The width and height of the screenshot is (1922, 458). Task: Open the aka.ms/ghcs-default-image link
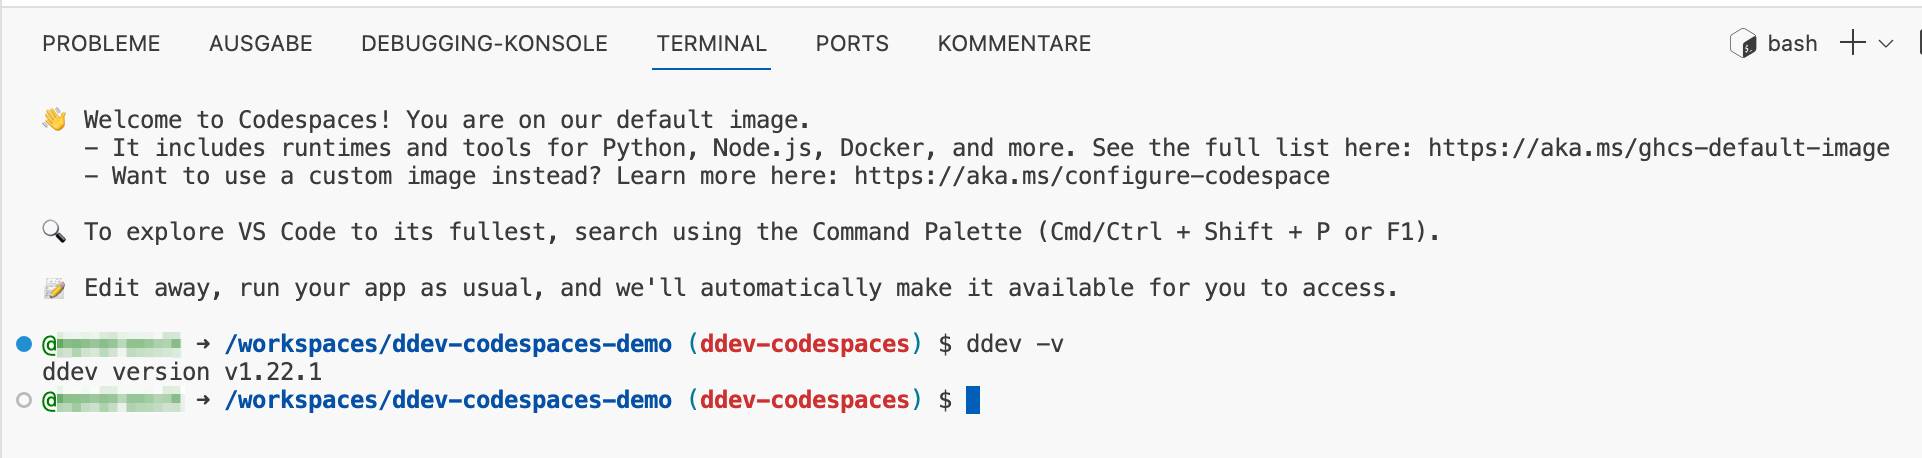[x=1658, y=148]
